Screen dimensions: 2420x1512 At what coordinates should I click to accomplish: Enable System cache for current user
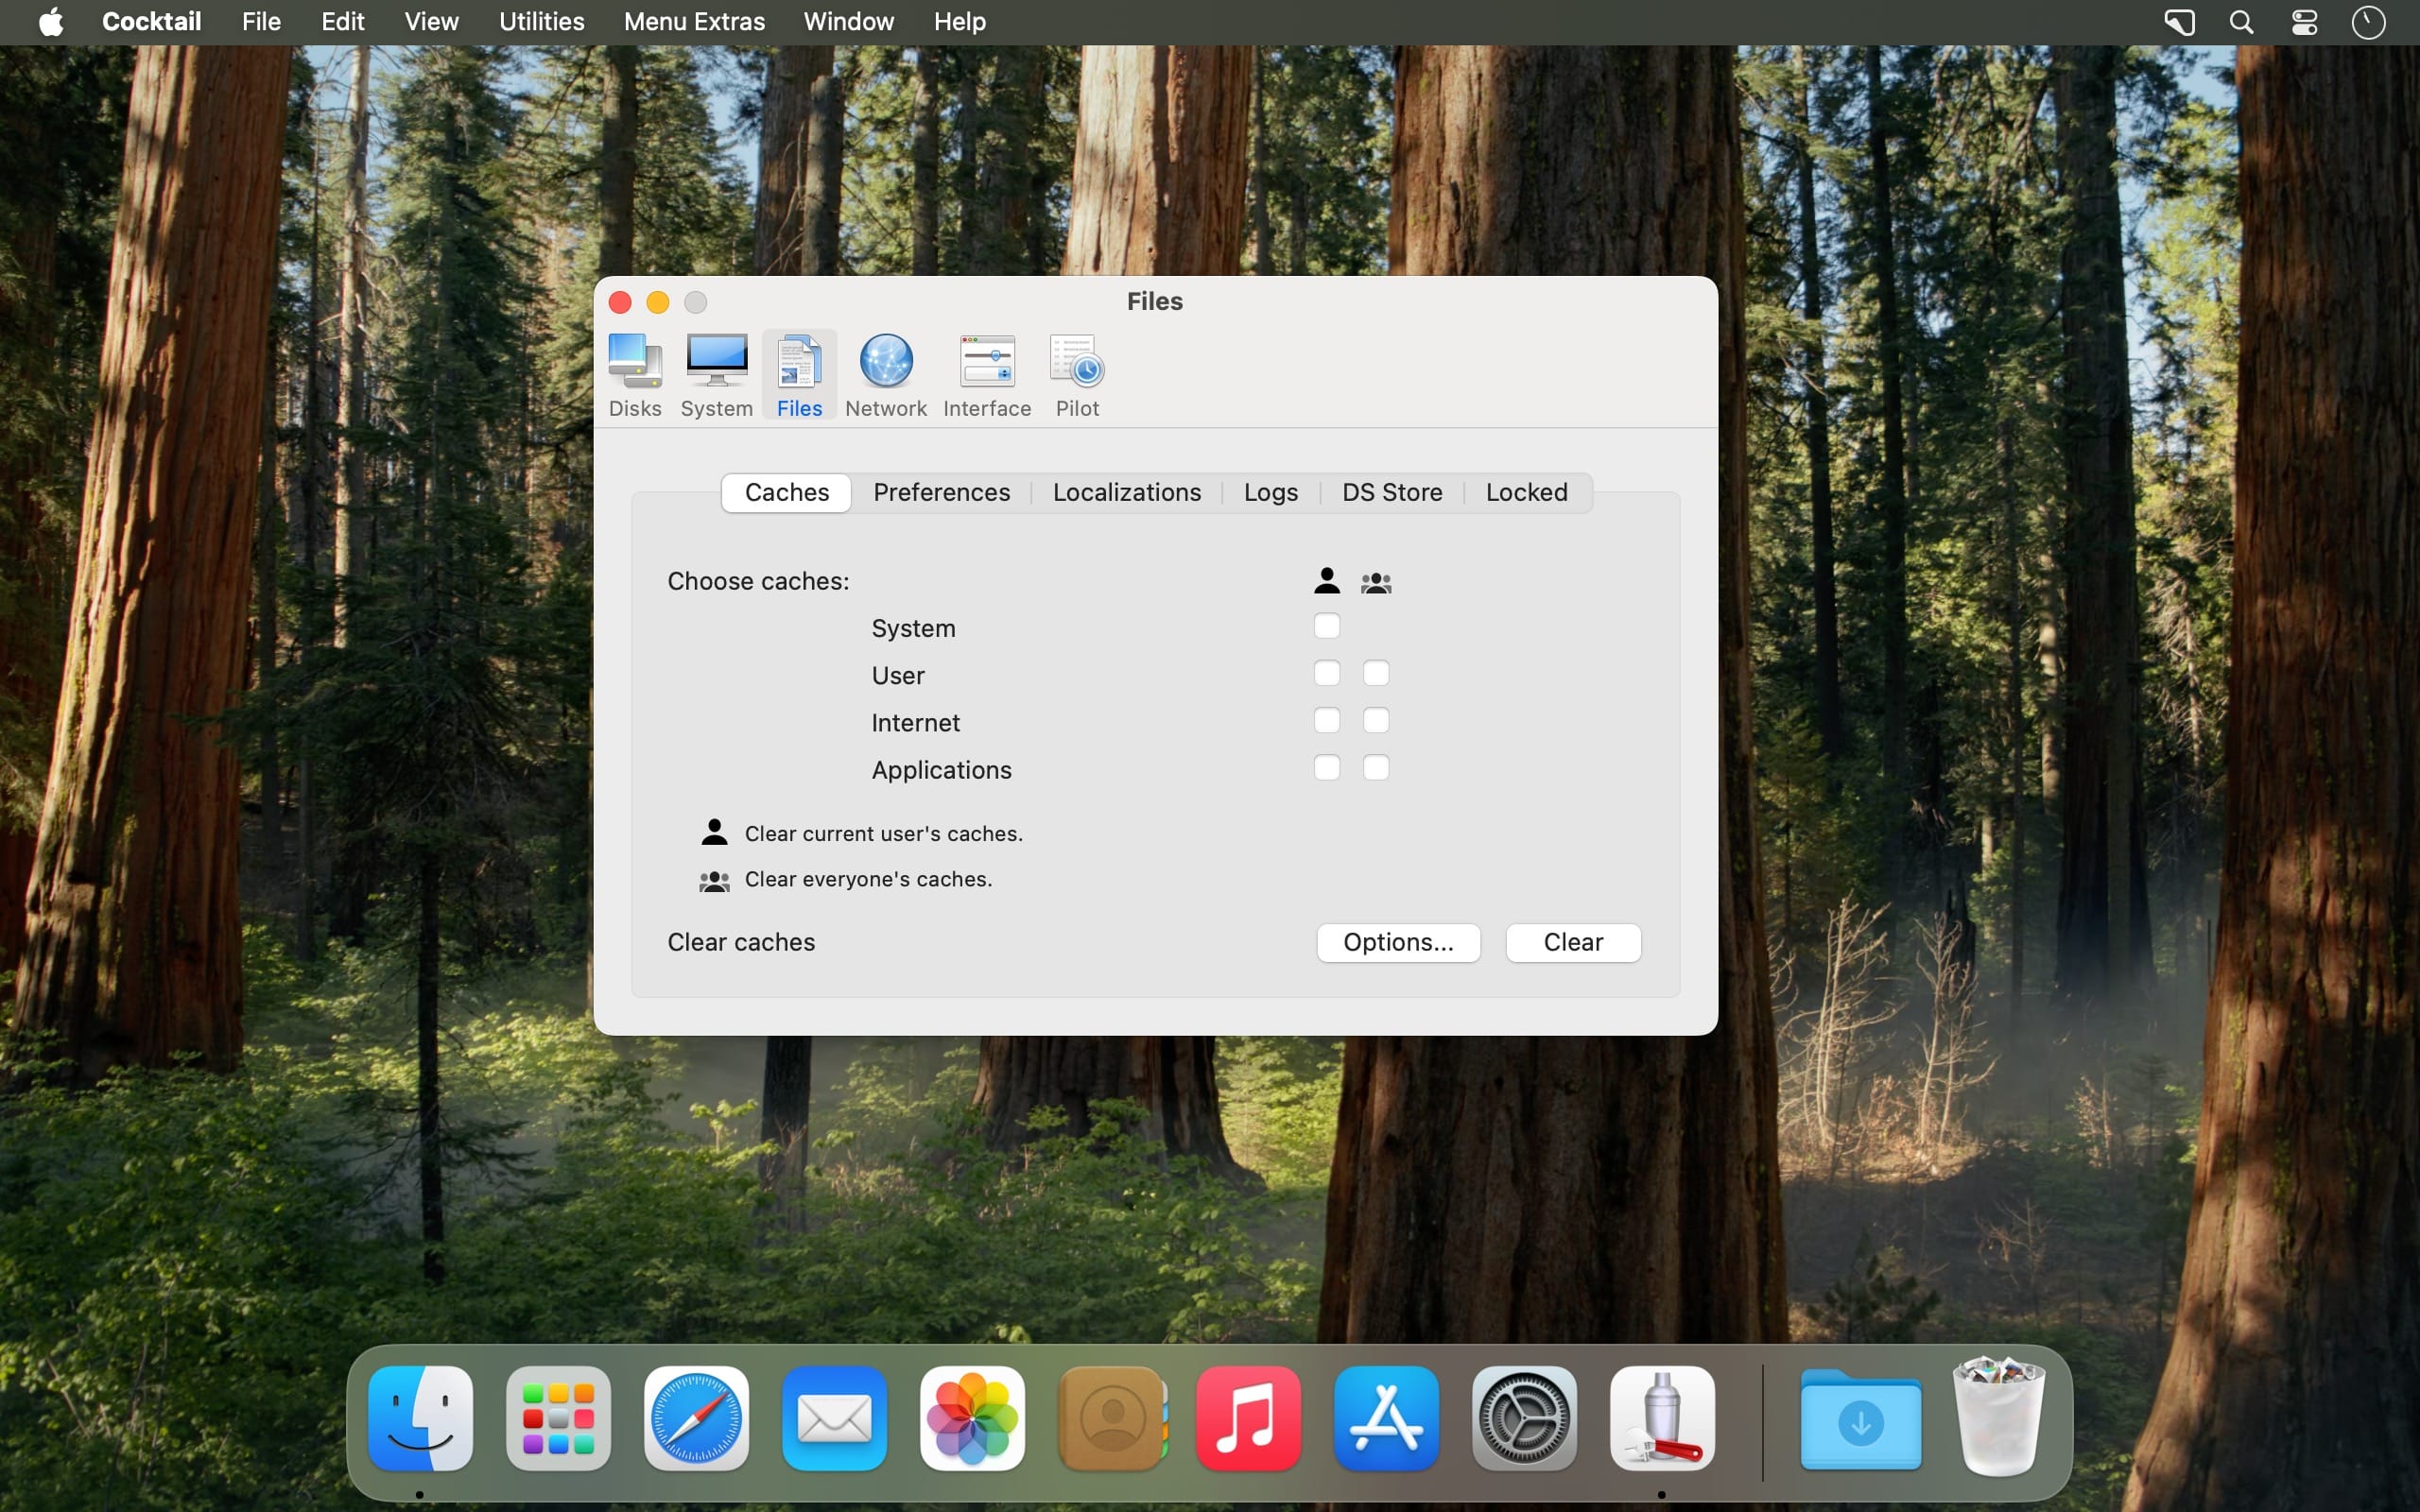tap(1326, 626)
